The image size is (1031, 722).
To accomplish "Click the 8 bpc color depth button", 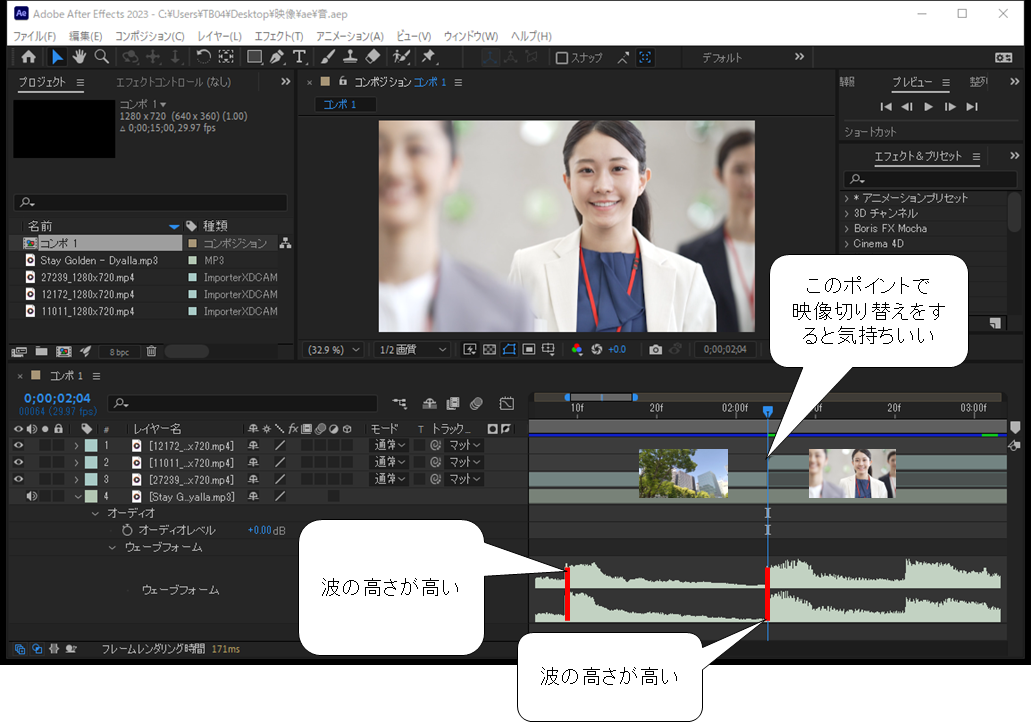I will pyautogui.click(x=119, y=352).
